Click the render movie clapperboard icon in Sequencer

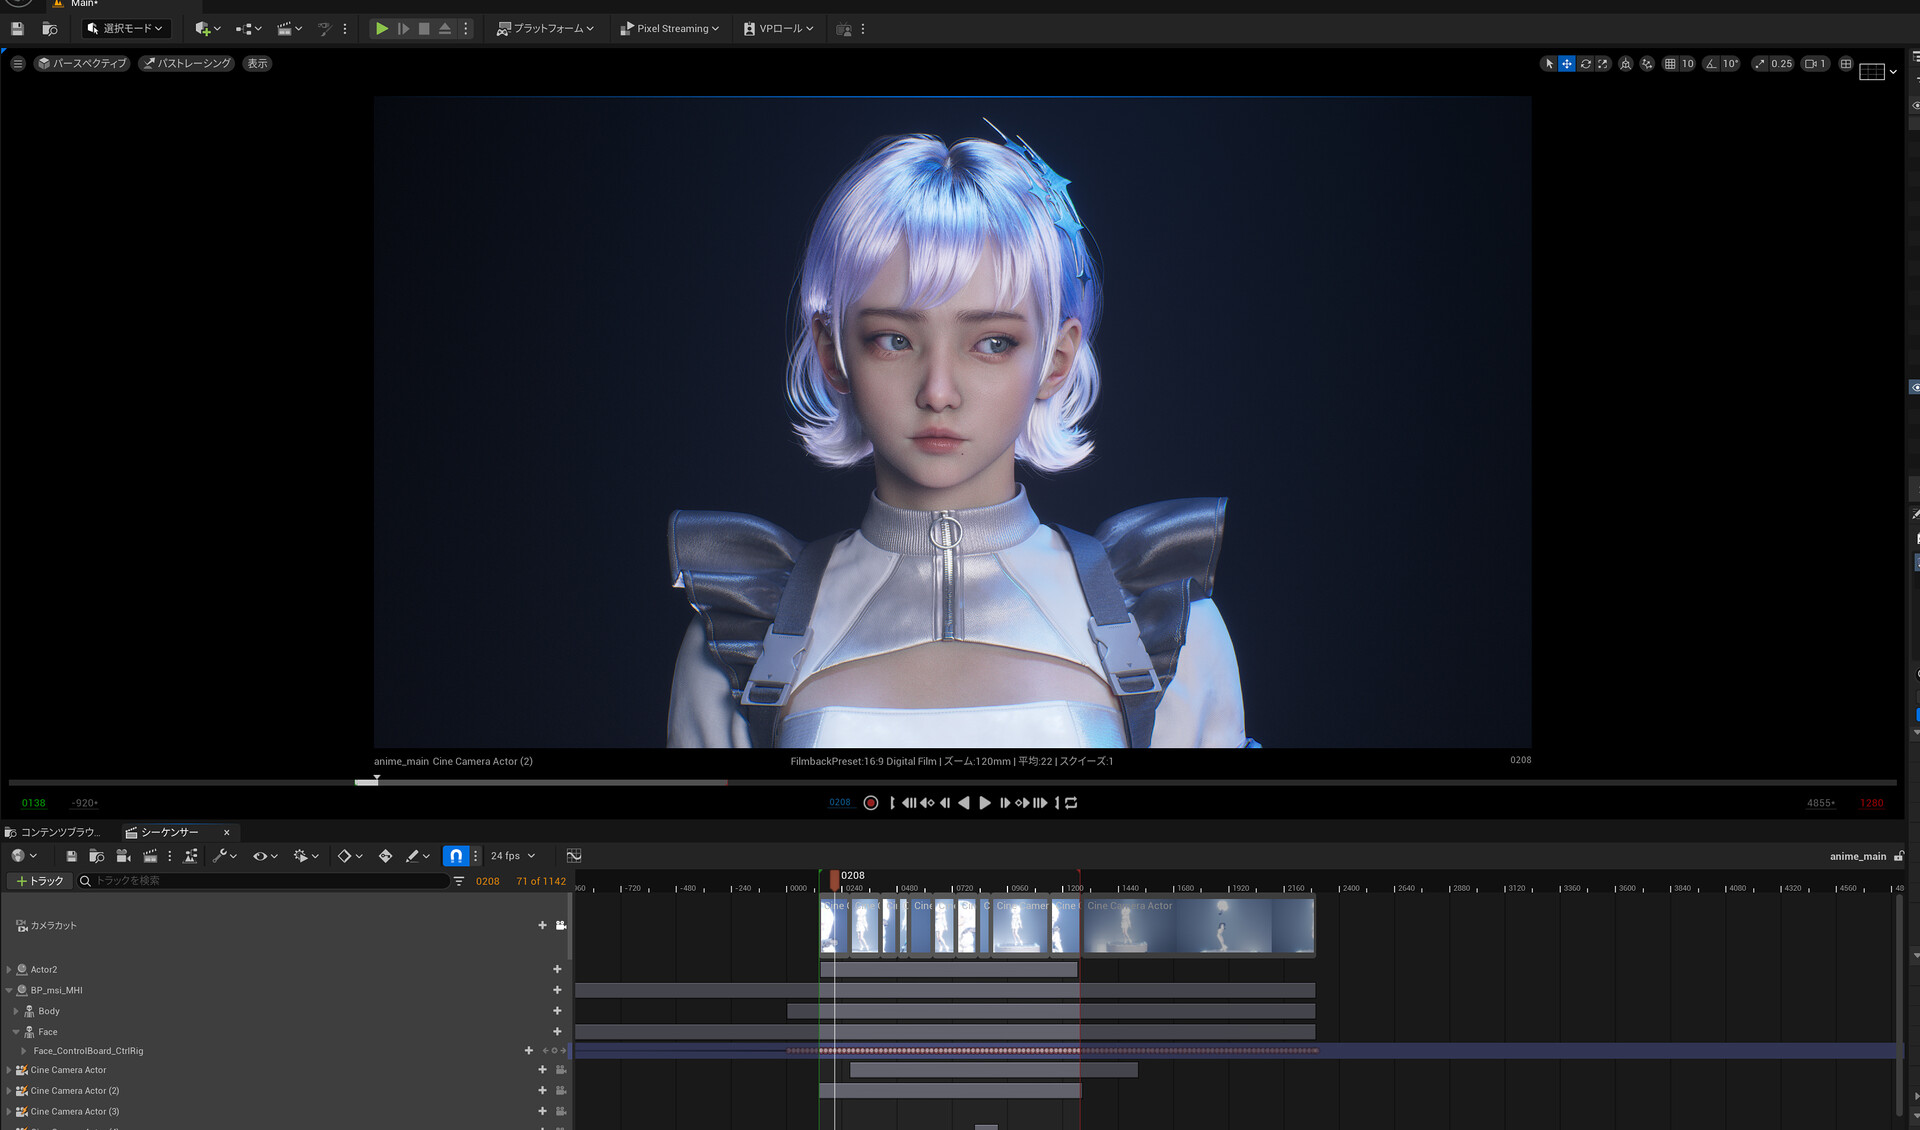150,855
